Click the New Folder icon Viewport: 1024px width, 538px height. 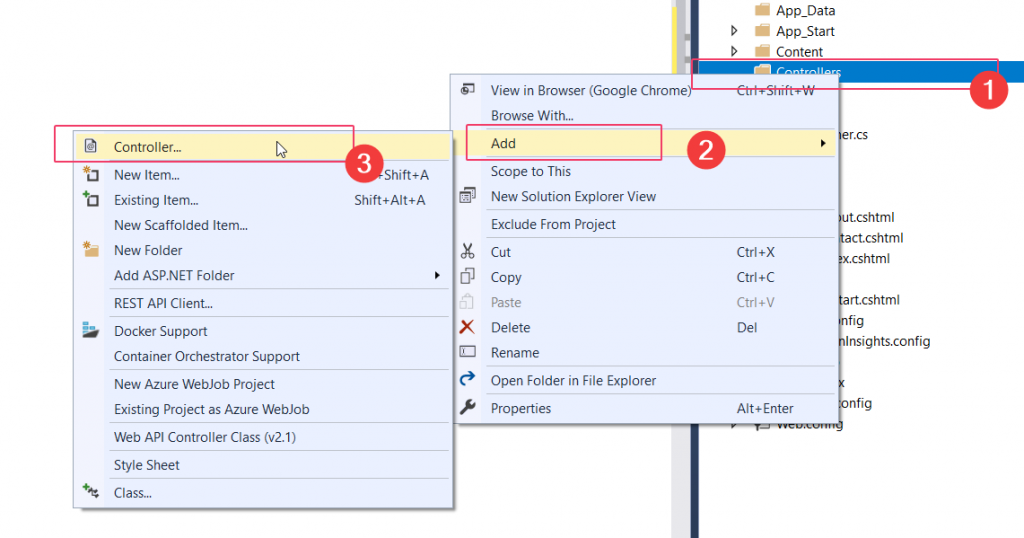click(x=91, y=250)
